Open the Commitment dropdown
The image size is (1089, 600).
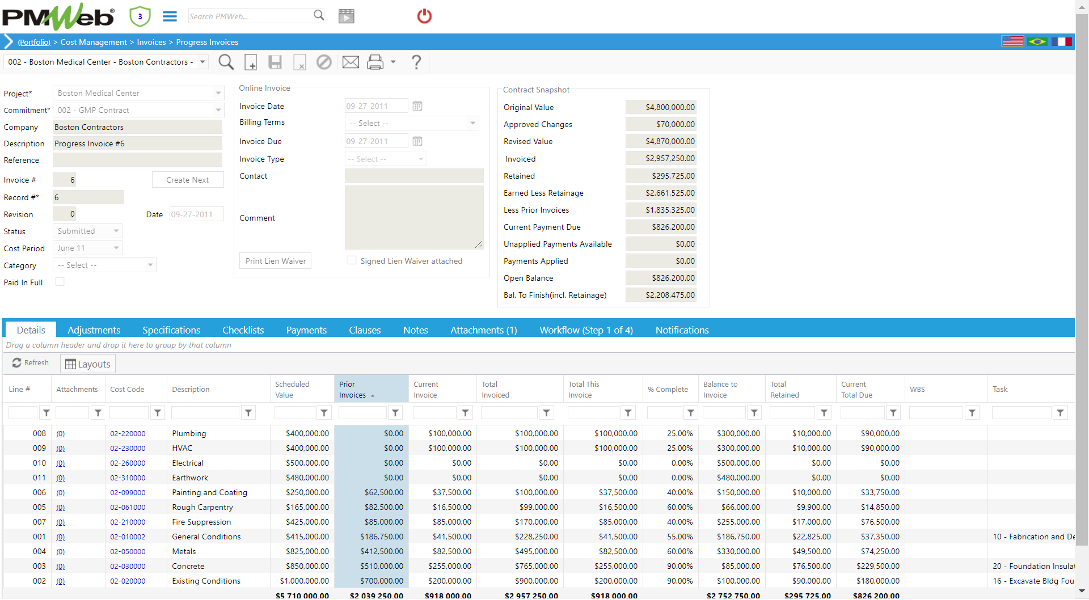(218, 110)
